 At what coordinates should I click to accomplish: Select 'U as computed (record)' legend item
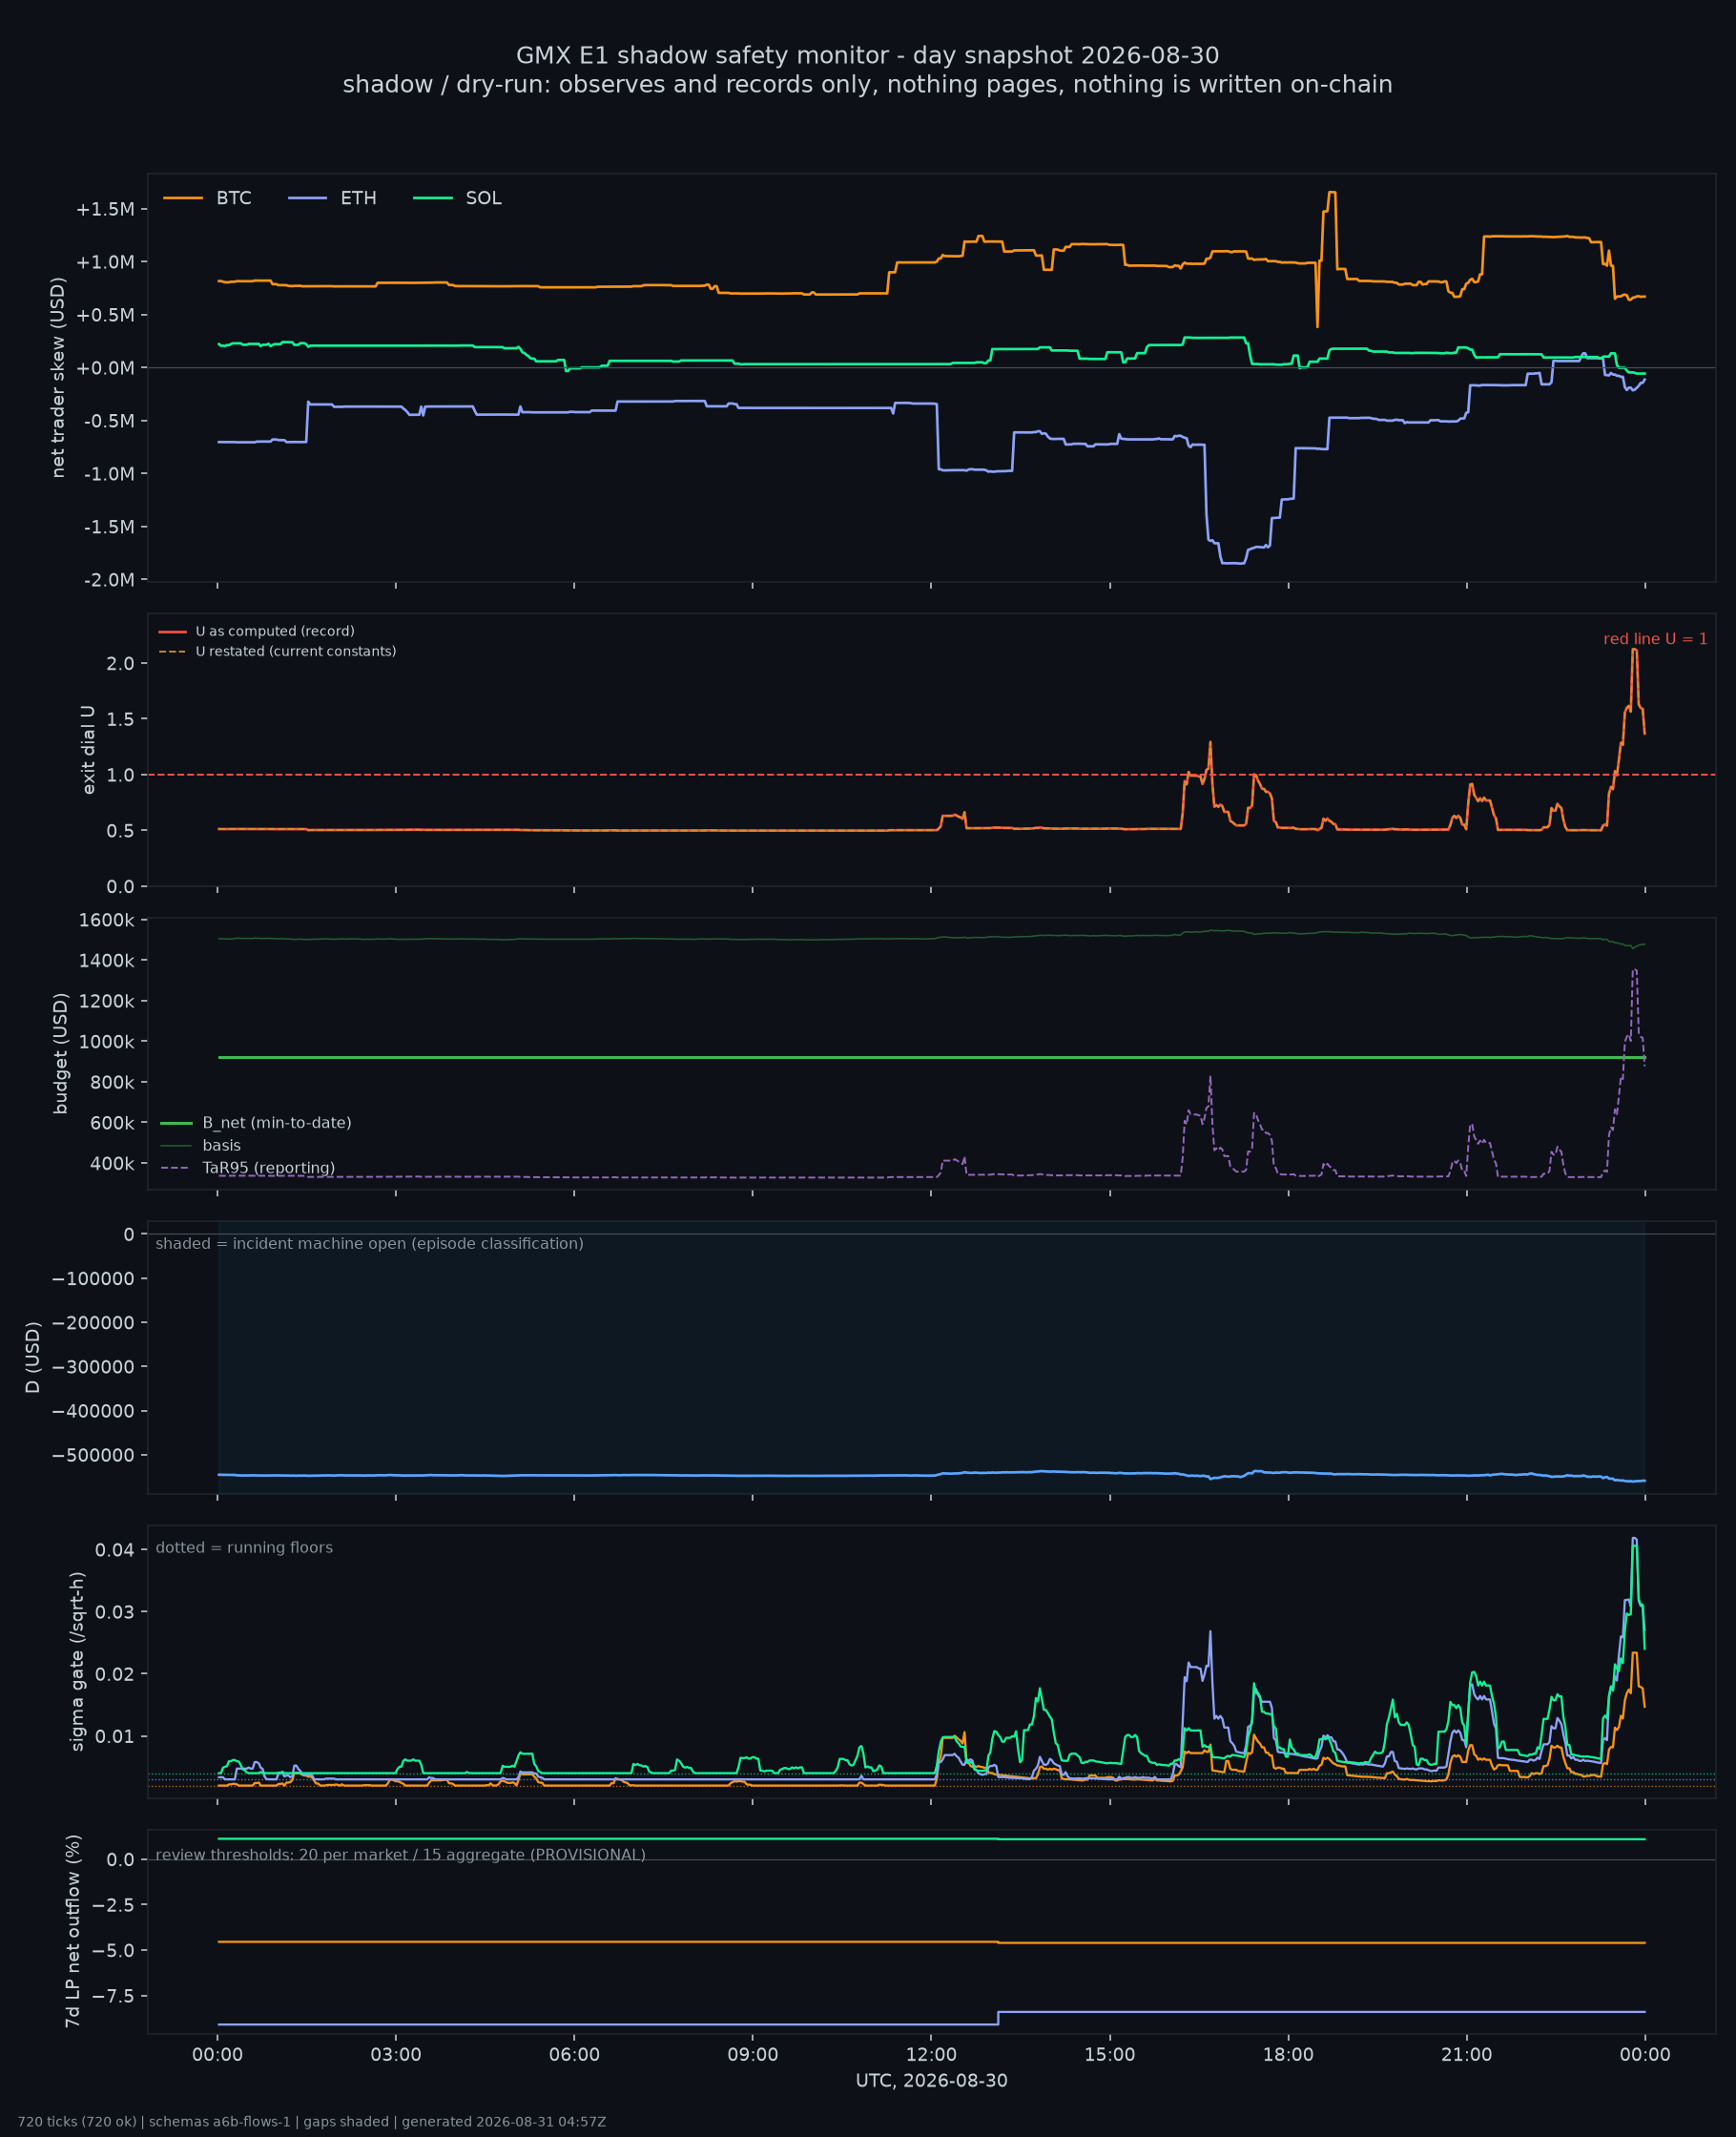257,631
